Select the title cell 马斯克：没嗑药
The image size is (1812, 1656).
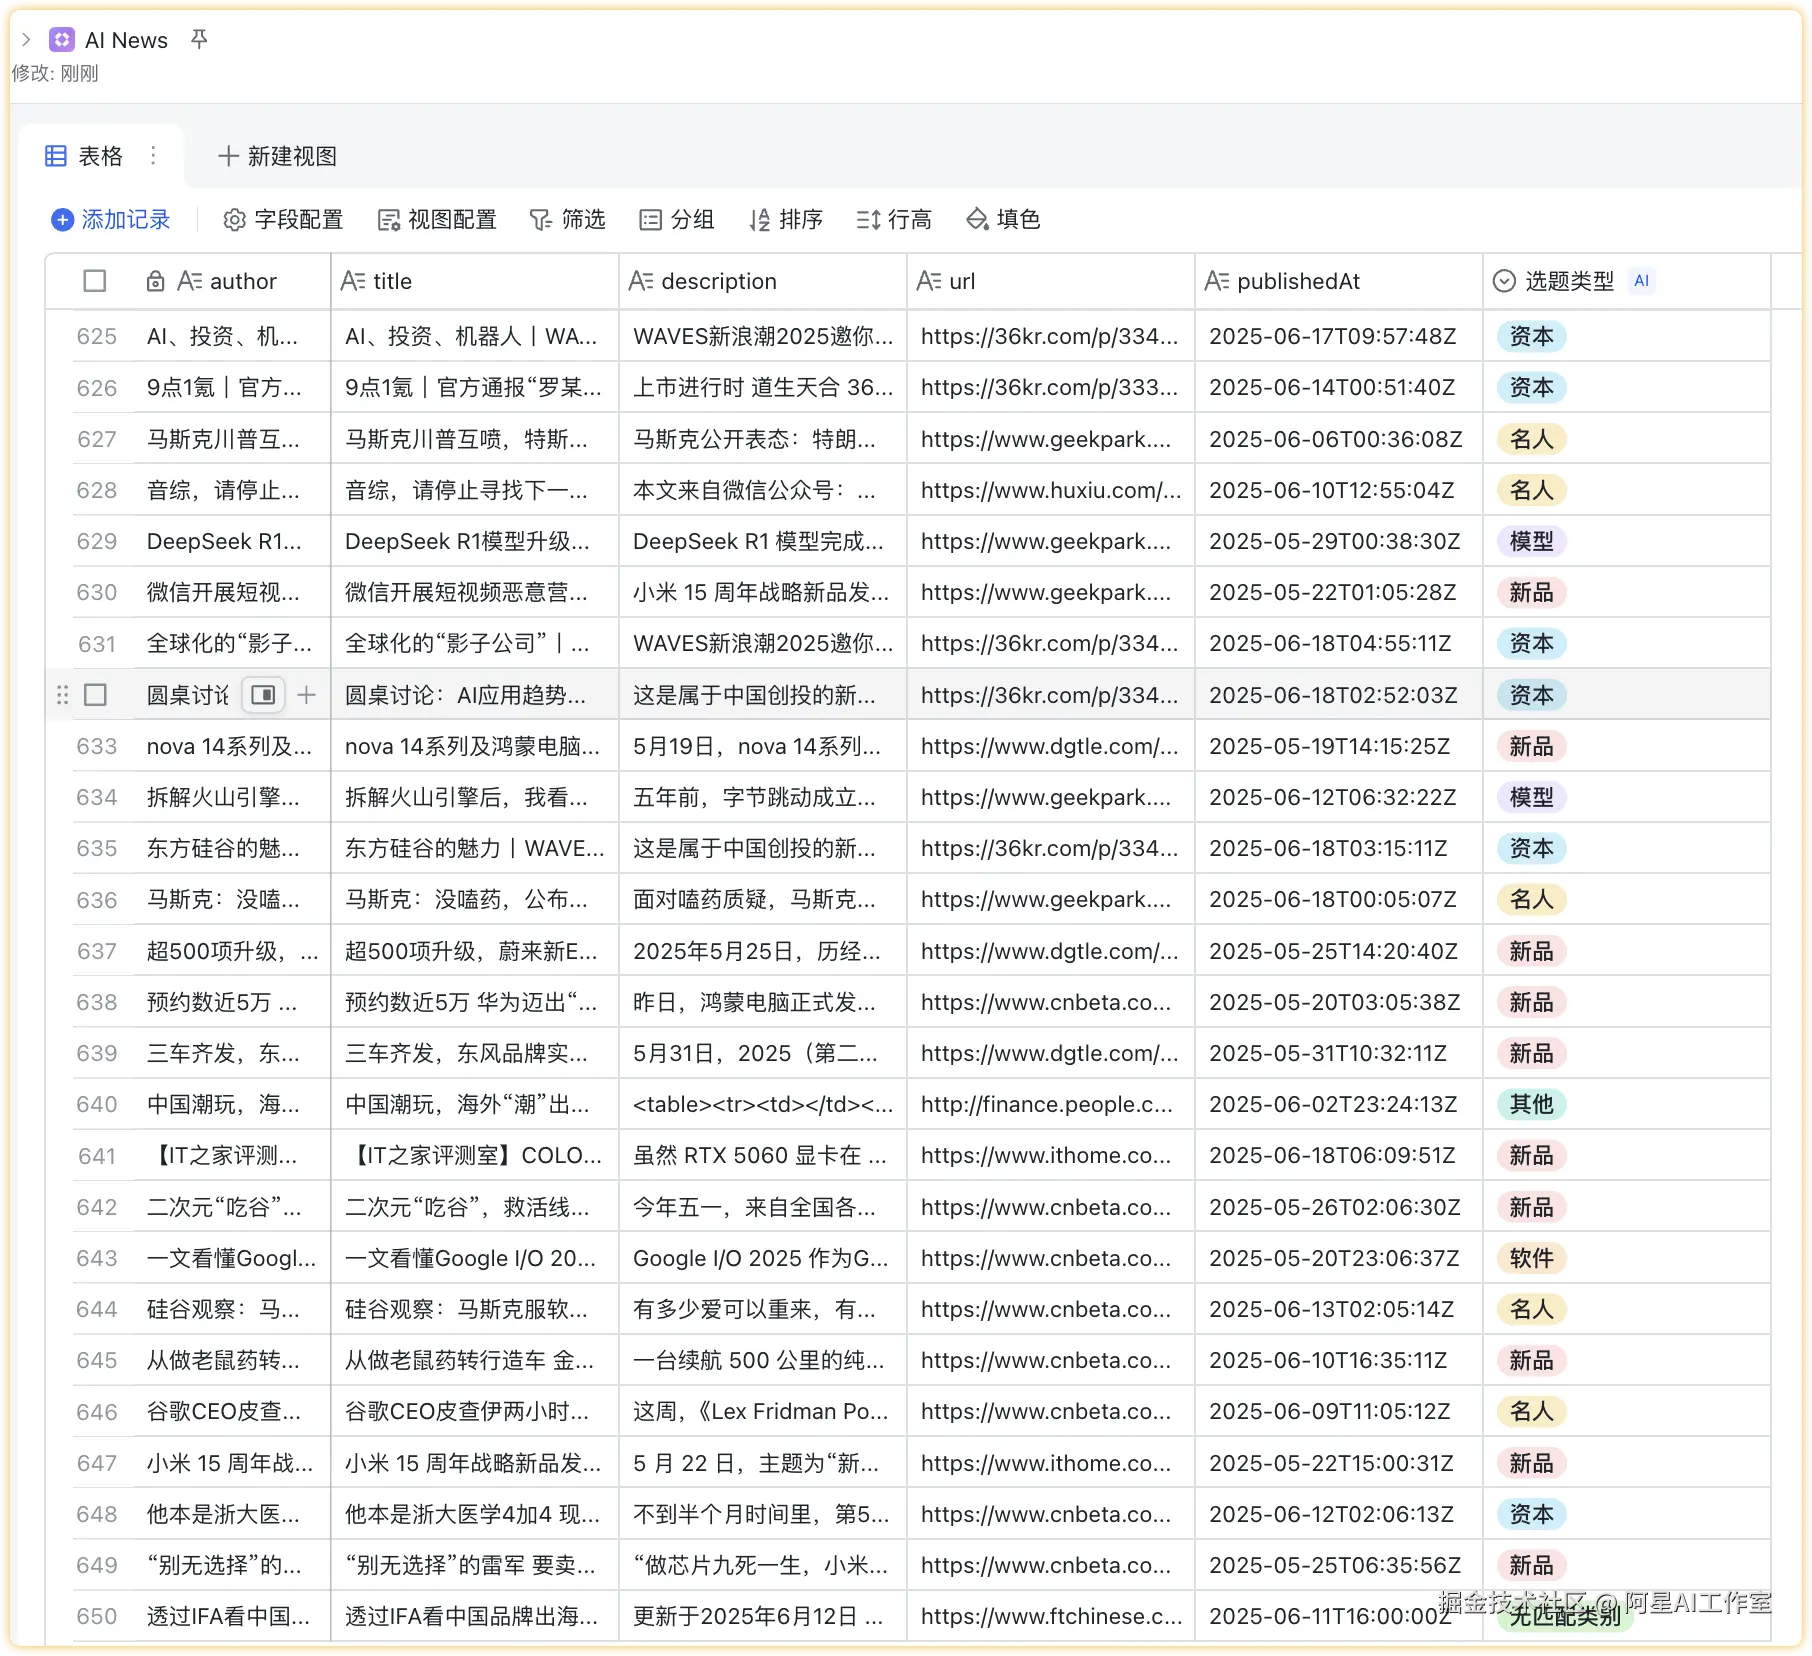pyautogui.click(x=475, y=900)
